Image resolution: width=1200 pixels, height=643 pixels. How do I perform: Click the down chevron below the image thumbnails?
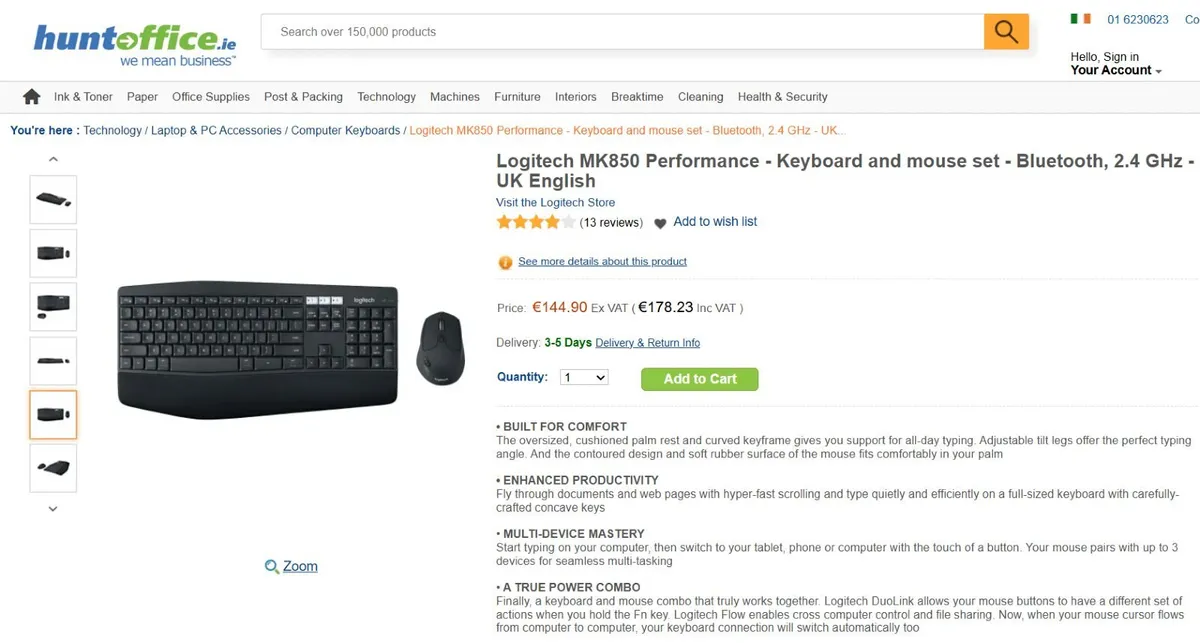pyautogui.click(x=53, y=509)
